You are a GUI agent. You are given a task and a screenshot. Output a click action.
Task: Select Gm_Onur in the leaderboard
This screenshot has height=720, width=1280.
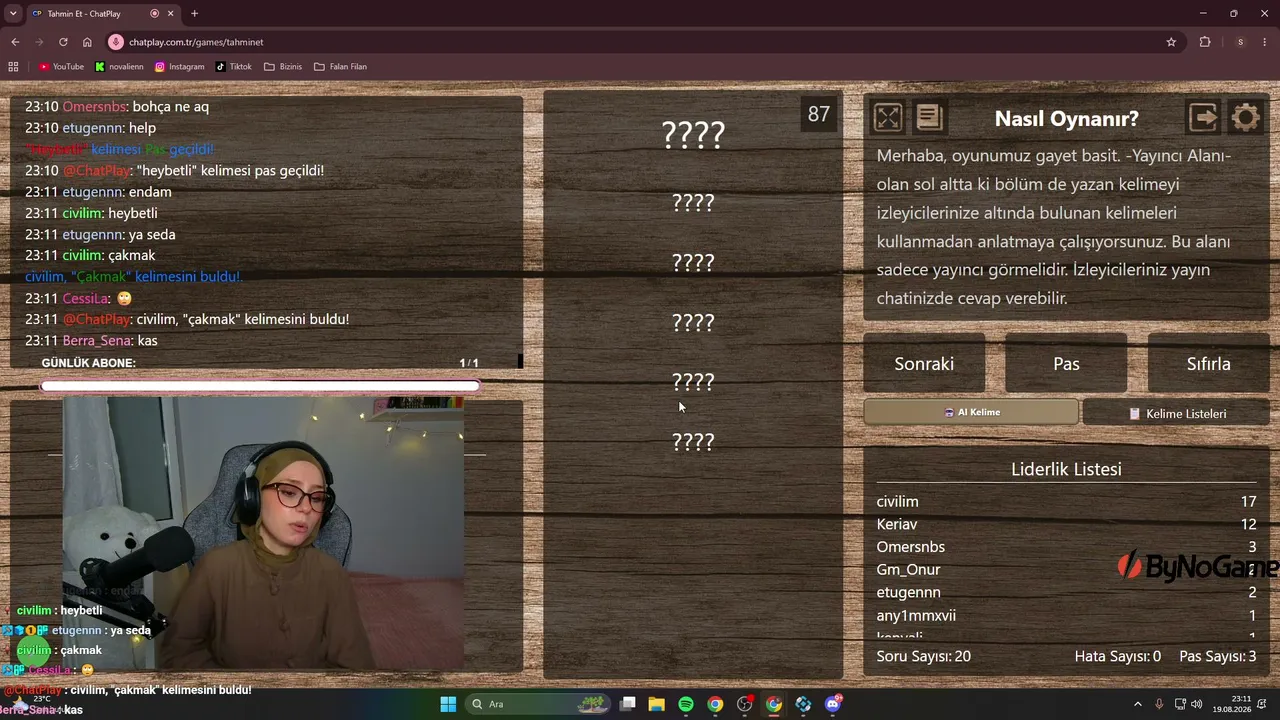(1066, 570)
